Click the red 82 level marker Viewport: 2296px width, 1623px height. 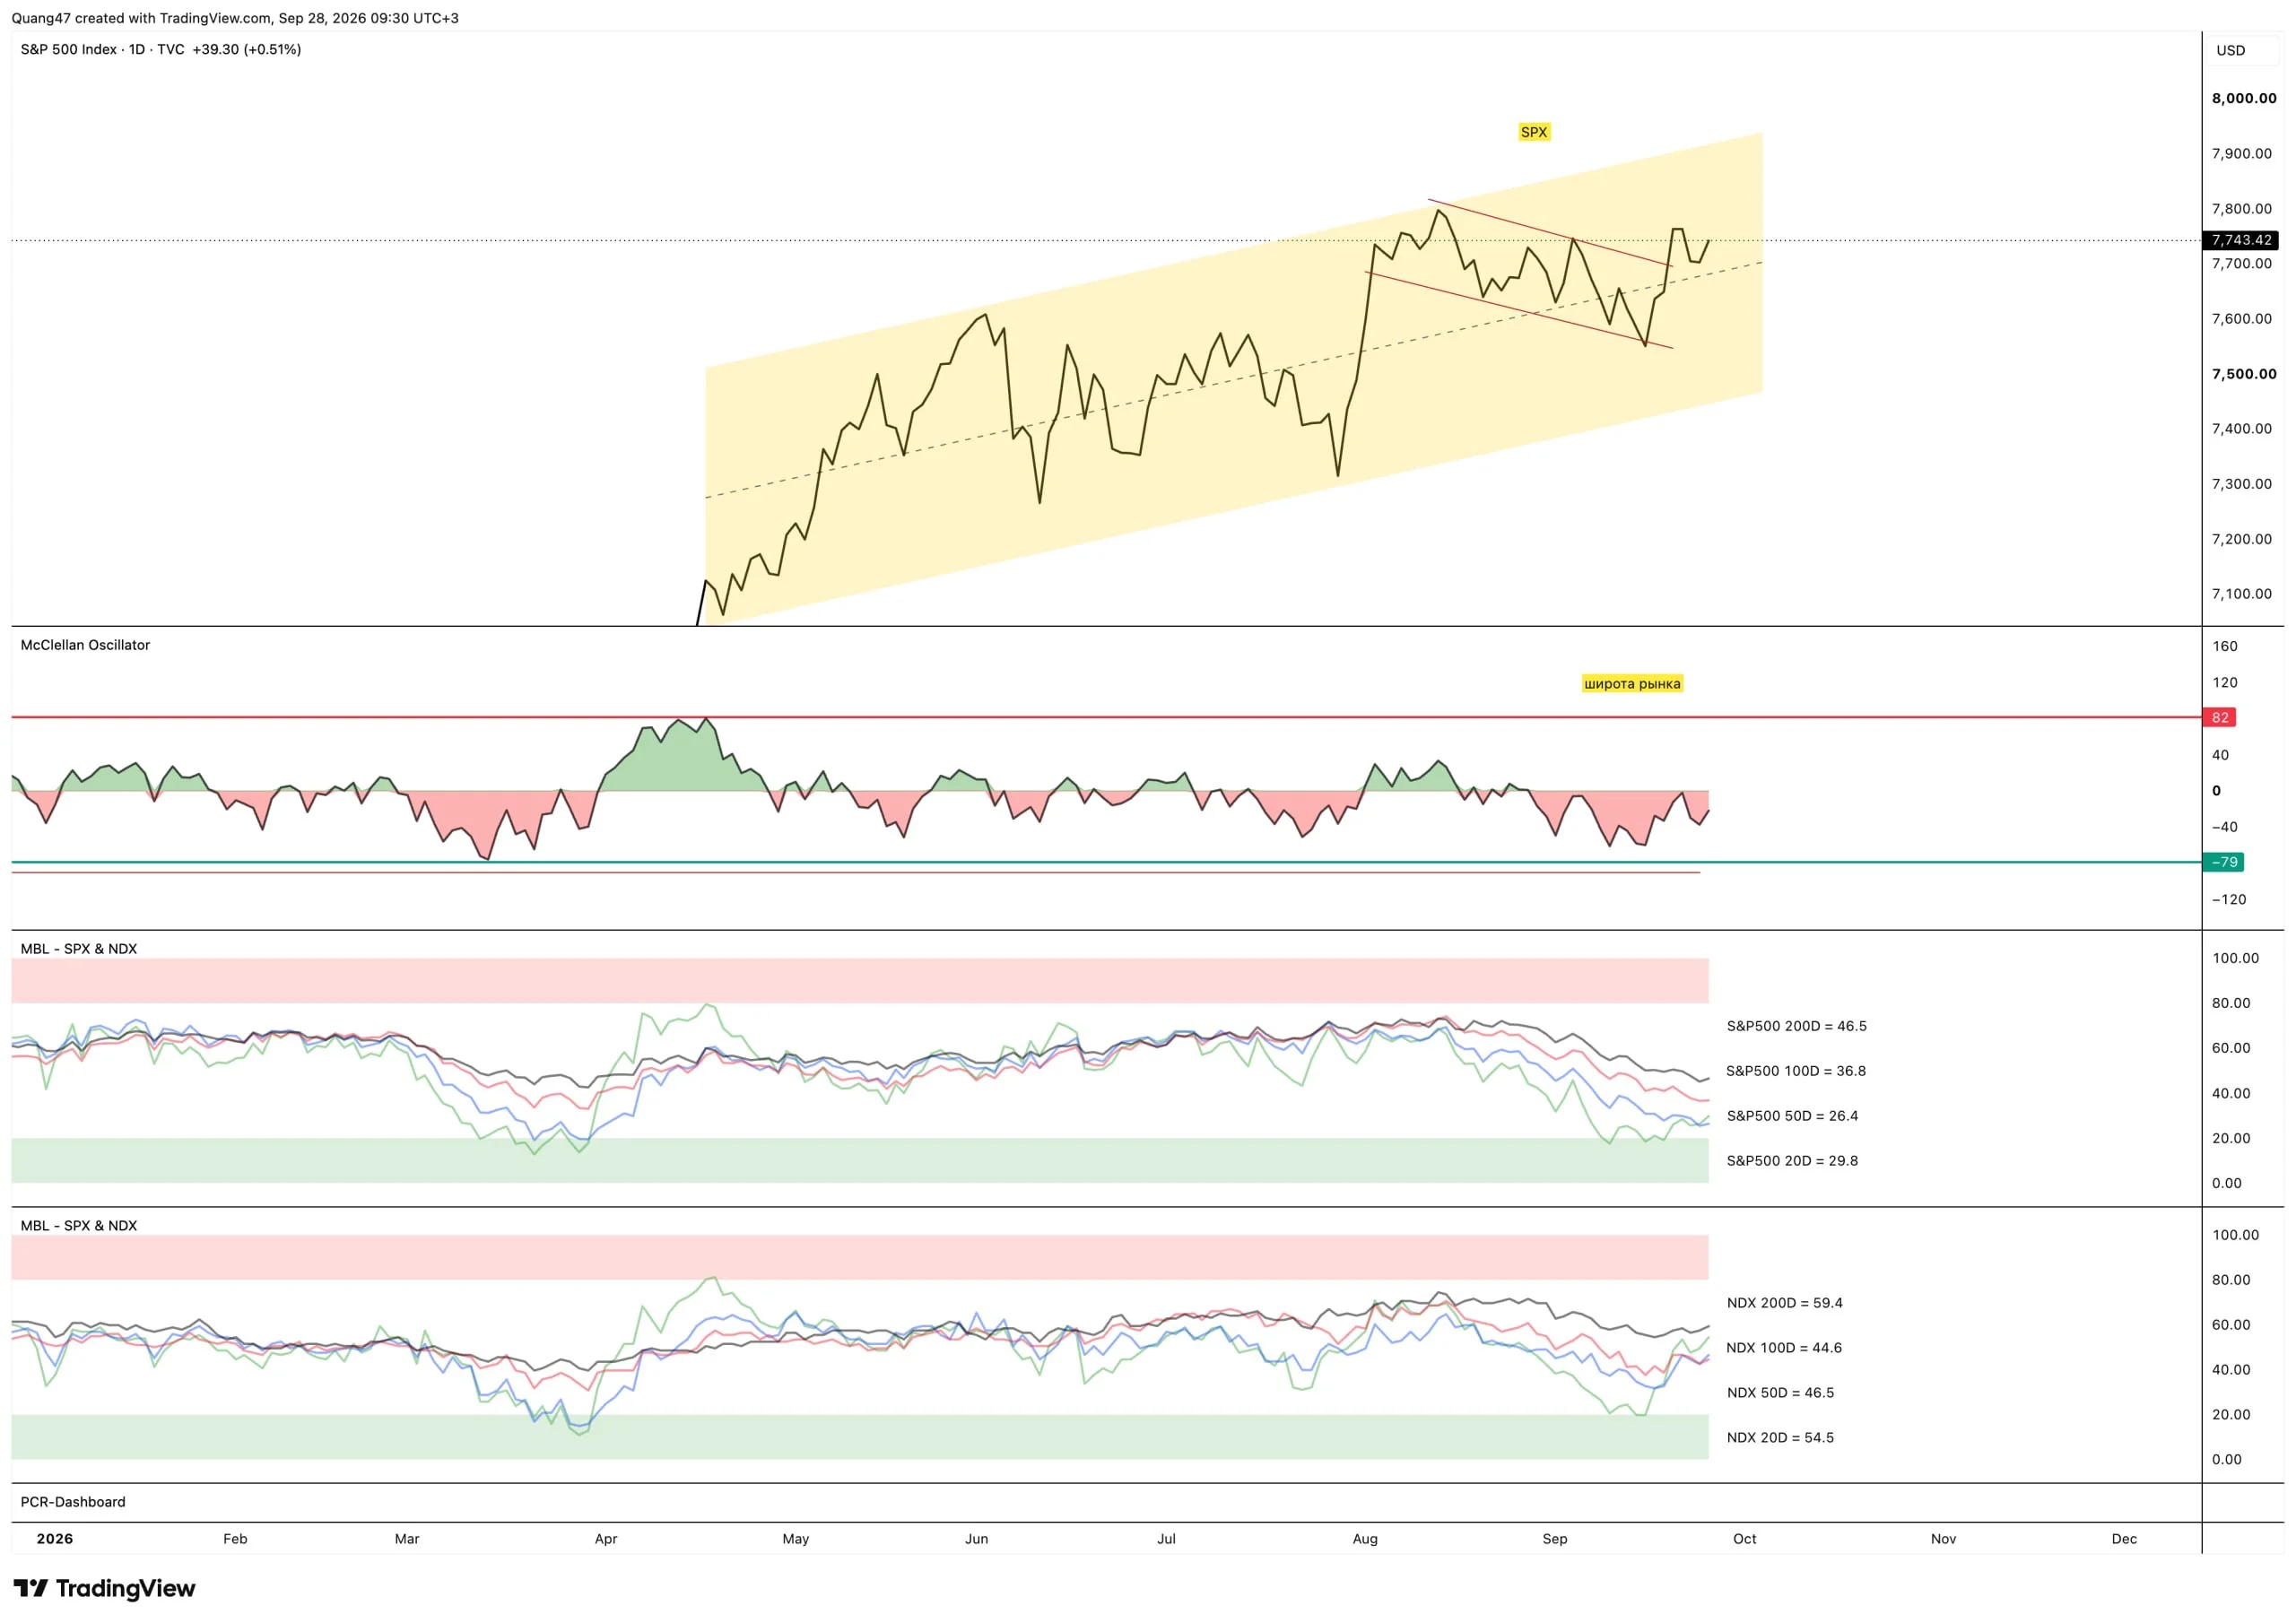[x=2219, y=717]
